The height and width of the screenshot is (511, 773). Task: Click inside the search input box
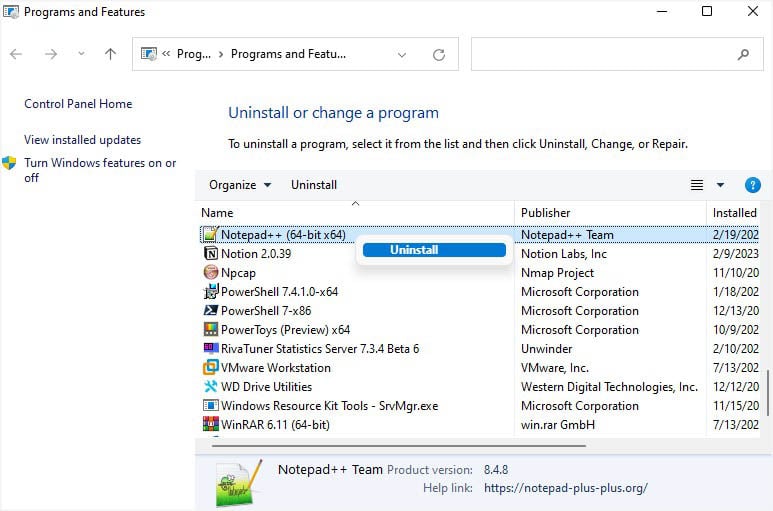click(603, 54)
